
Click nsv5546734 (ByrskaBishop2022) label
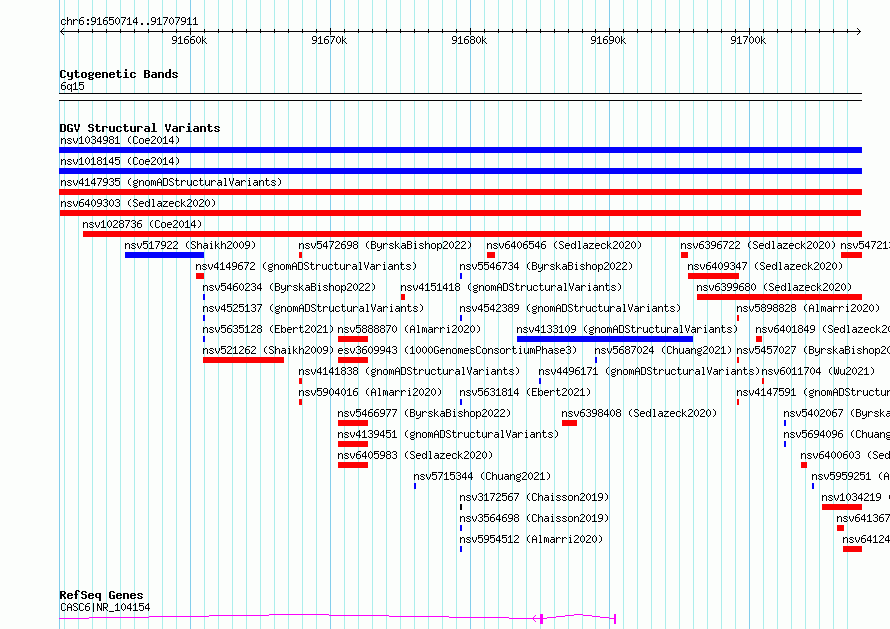tap(546, 266)
